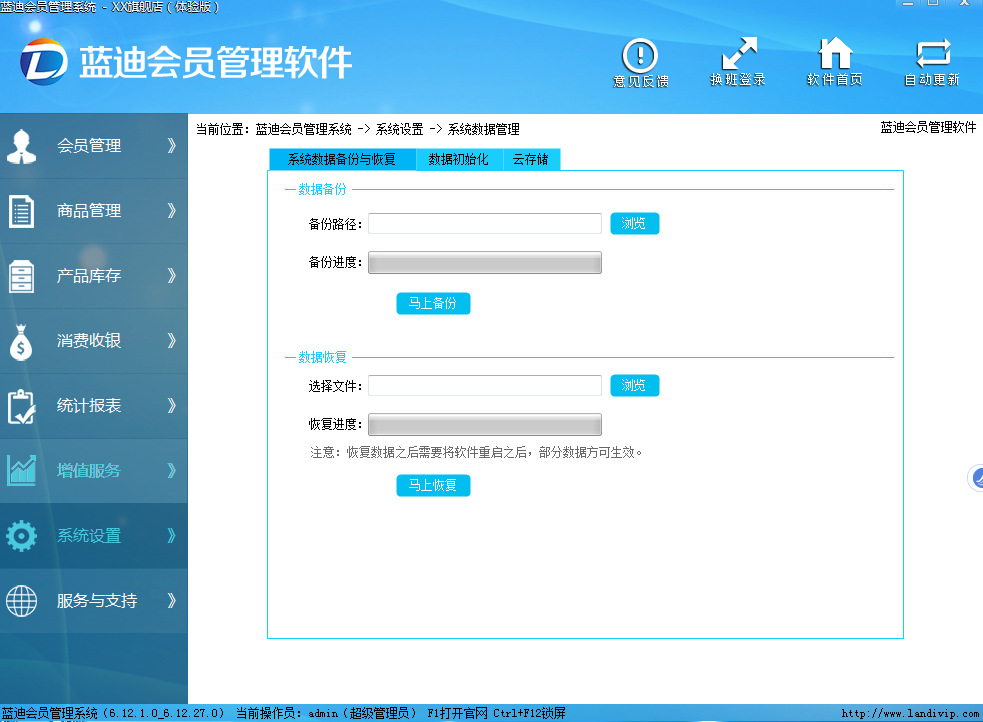
Task: Click the 服务与支持 globe icon
Action: click(x=21, y=601)
